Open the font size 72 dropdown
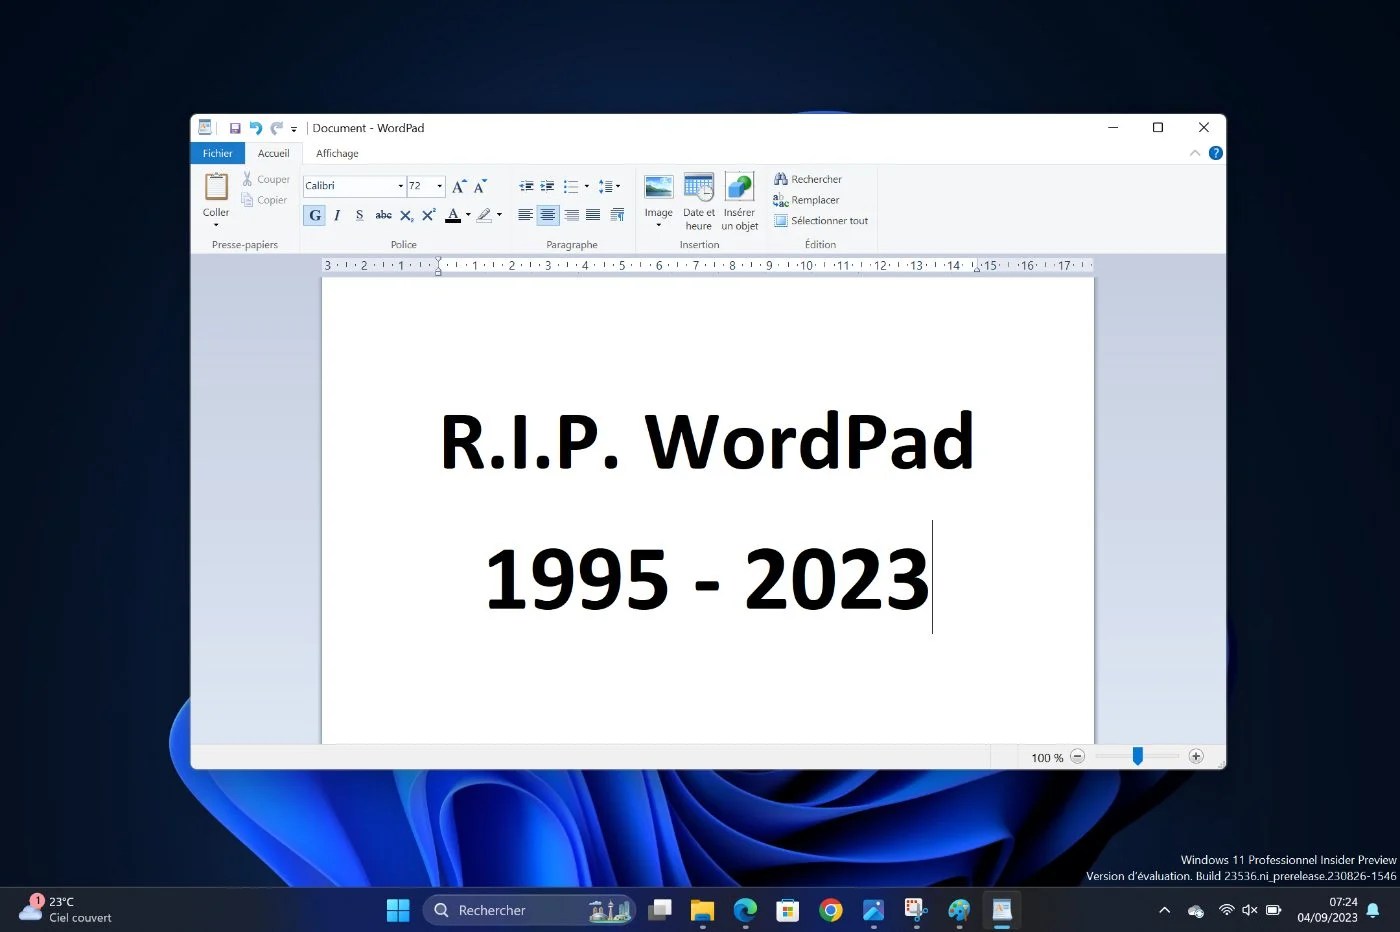 438,185
